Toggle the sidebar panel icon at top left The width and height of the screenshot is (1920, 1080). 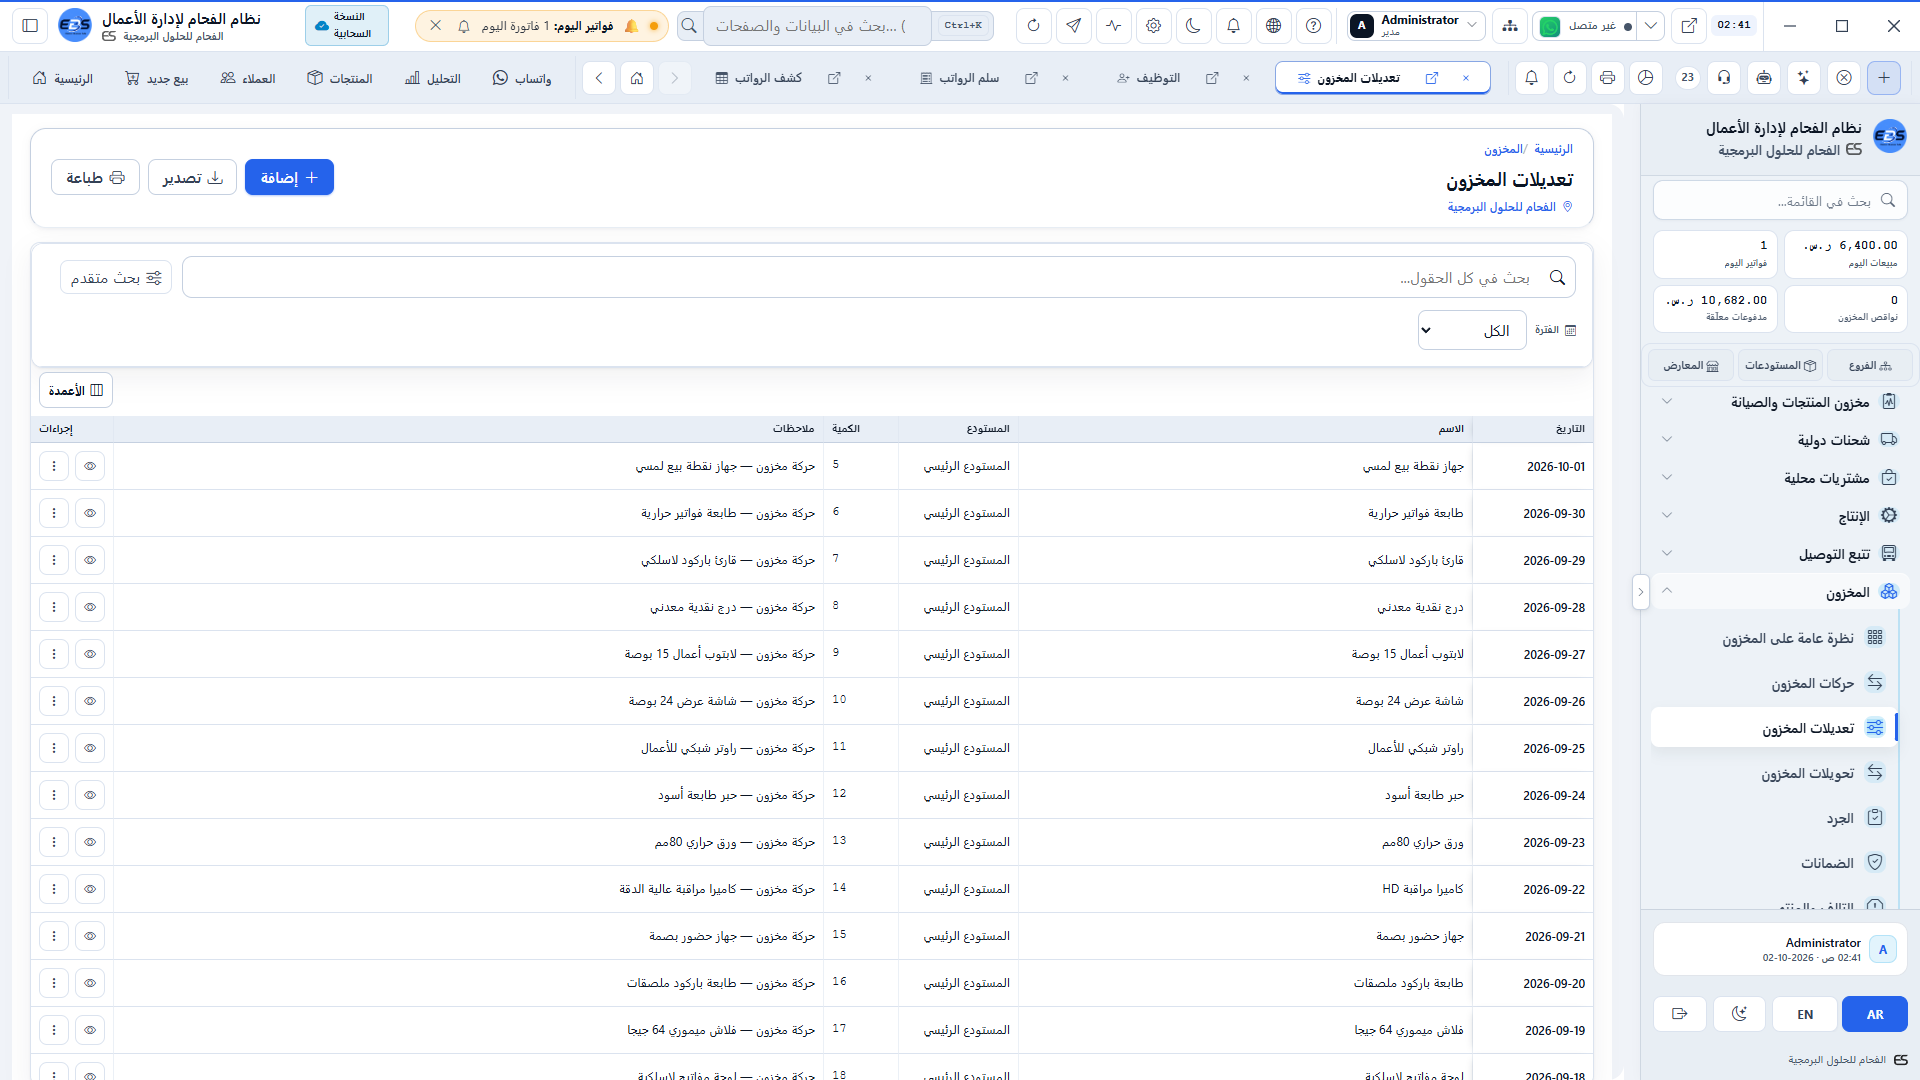pyautogui.click(x=30, y=26)
